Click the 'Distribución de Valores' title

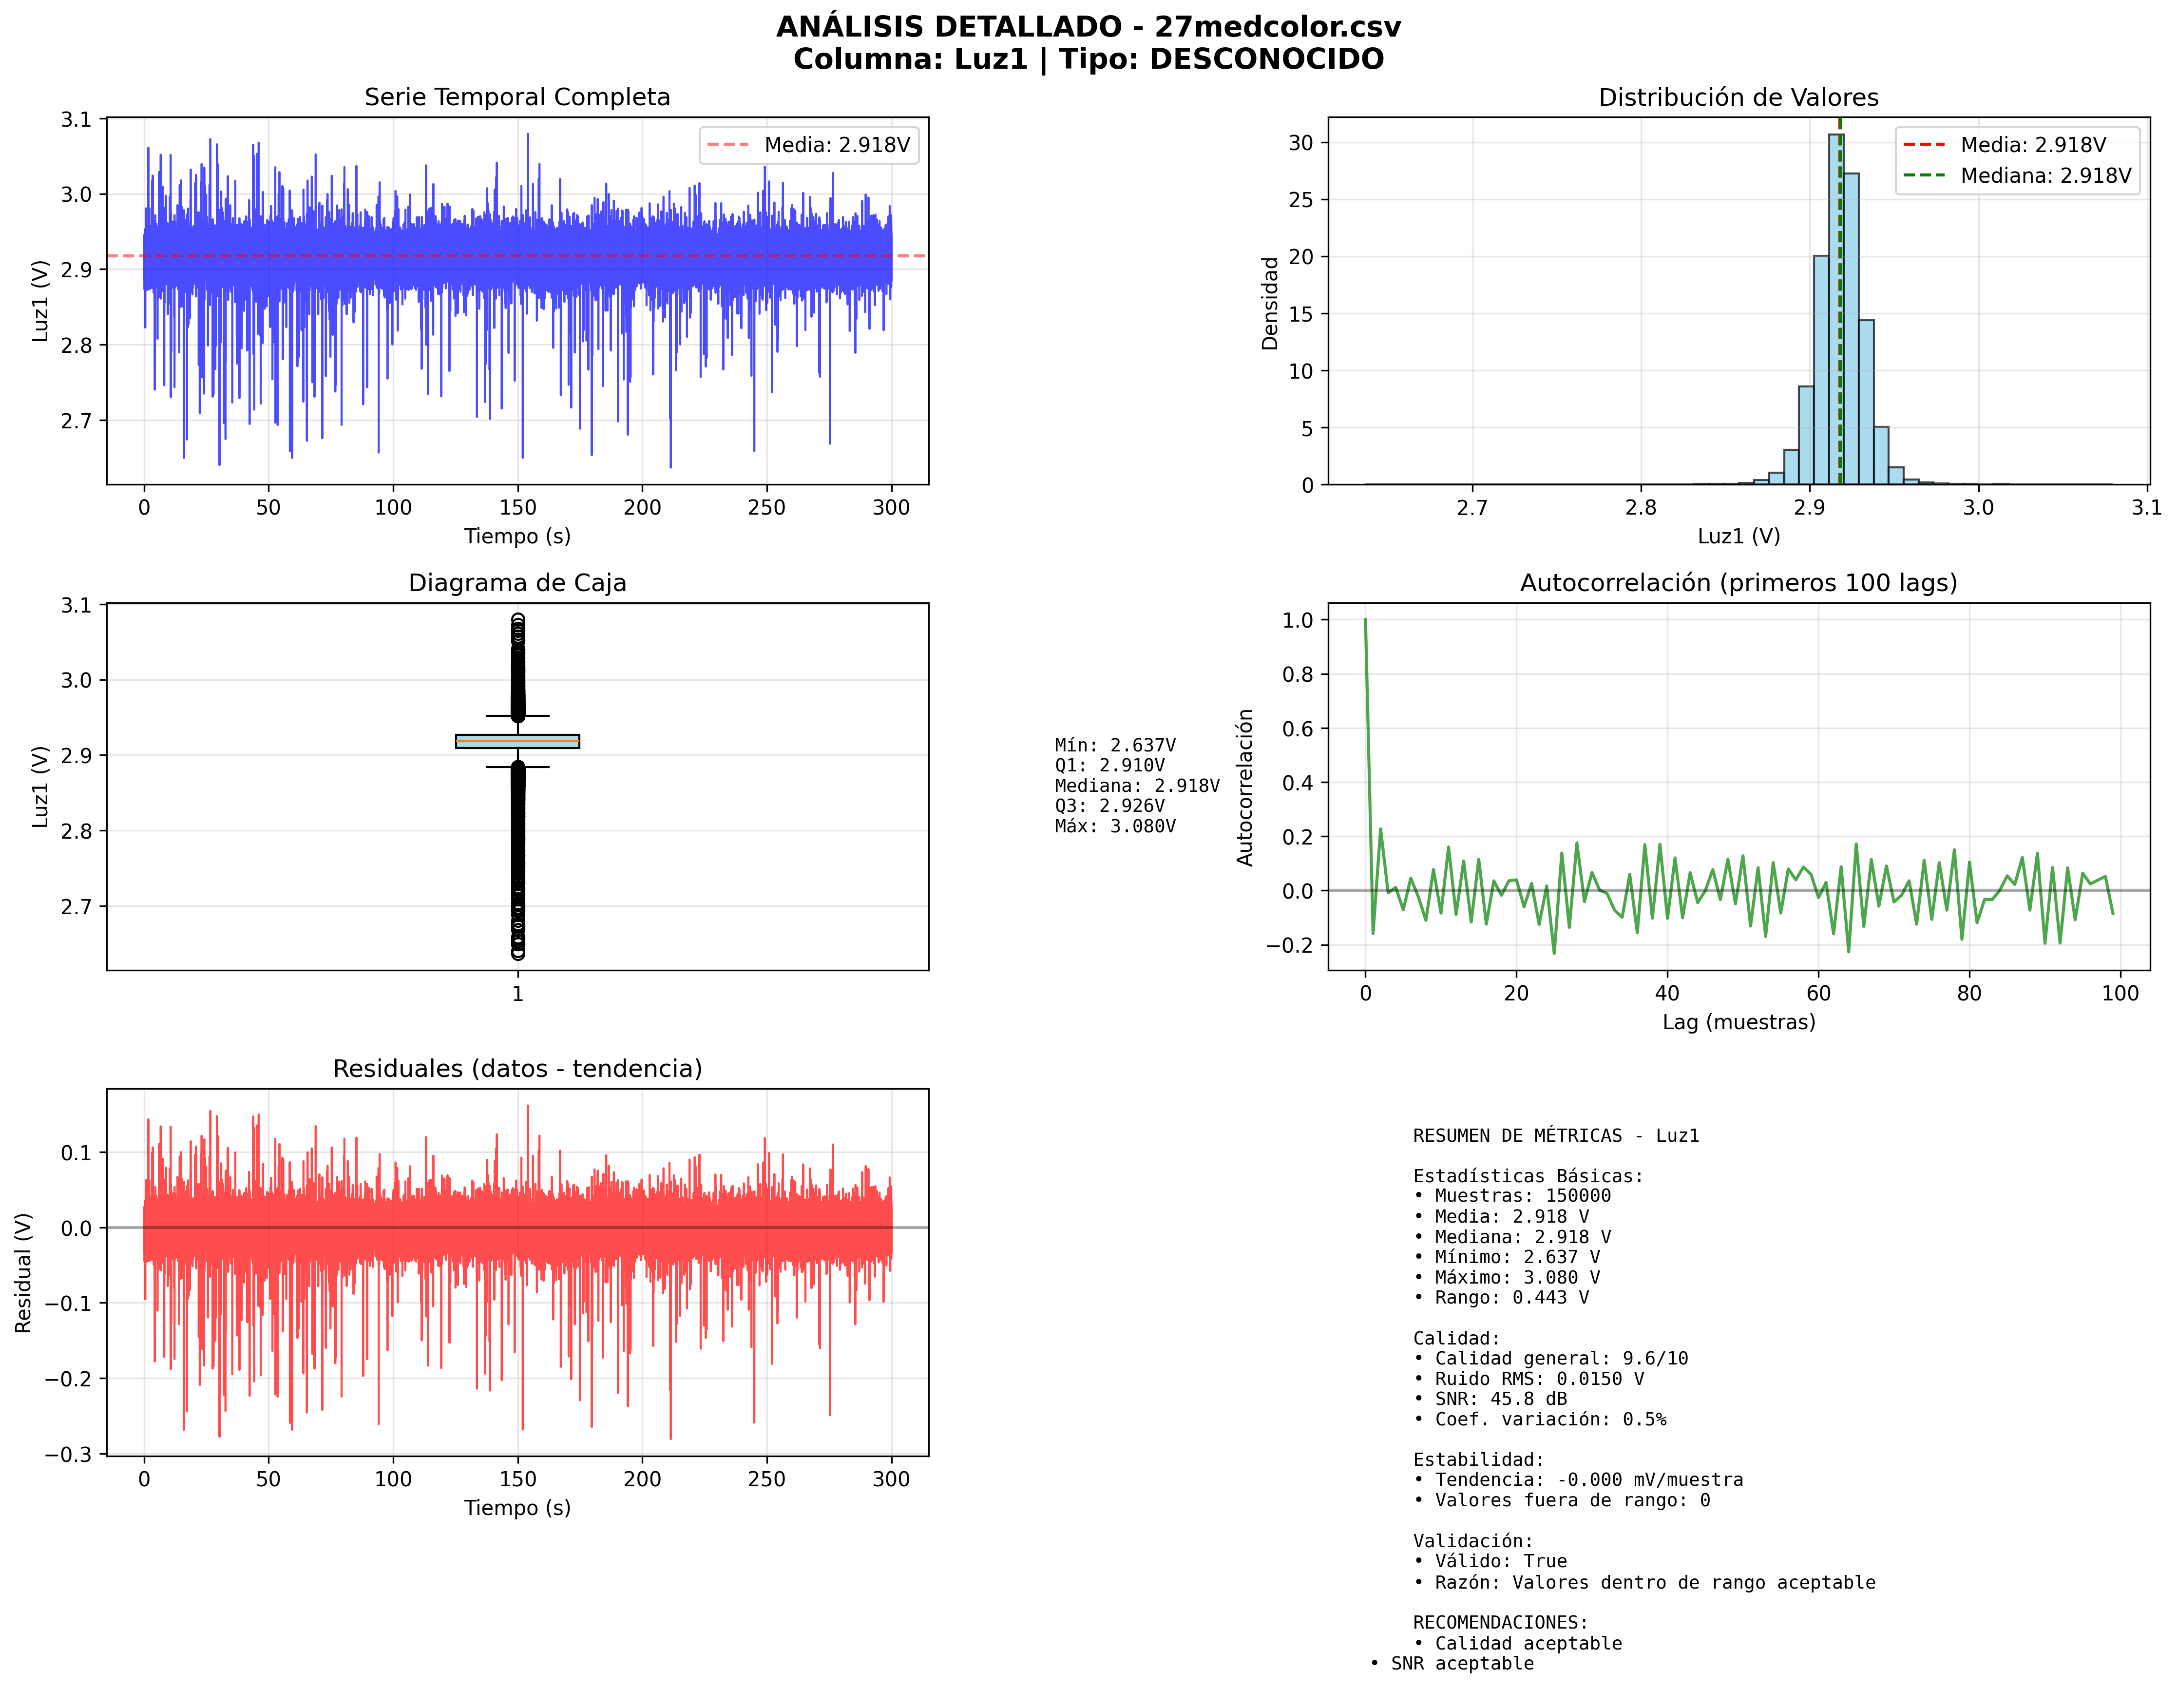(x=1738, y=97)
